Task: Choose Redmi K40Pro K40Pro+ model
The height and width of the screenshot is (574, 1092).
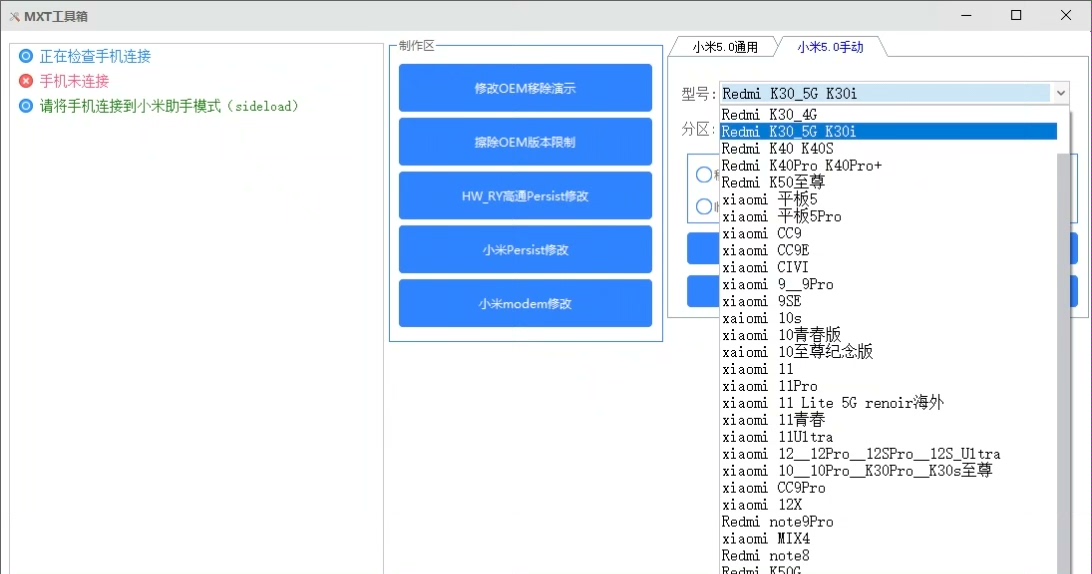Action: [889, 165]
